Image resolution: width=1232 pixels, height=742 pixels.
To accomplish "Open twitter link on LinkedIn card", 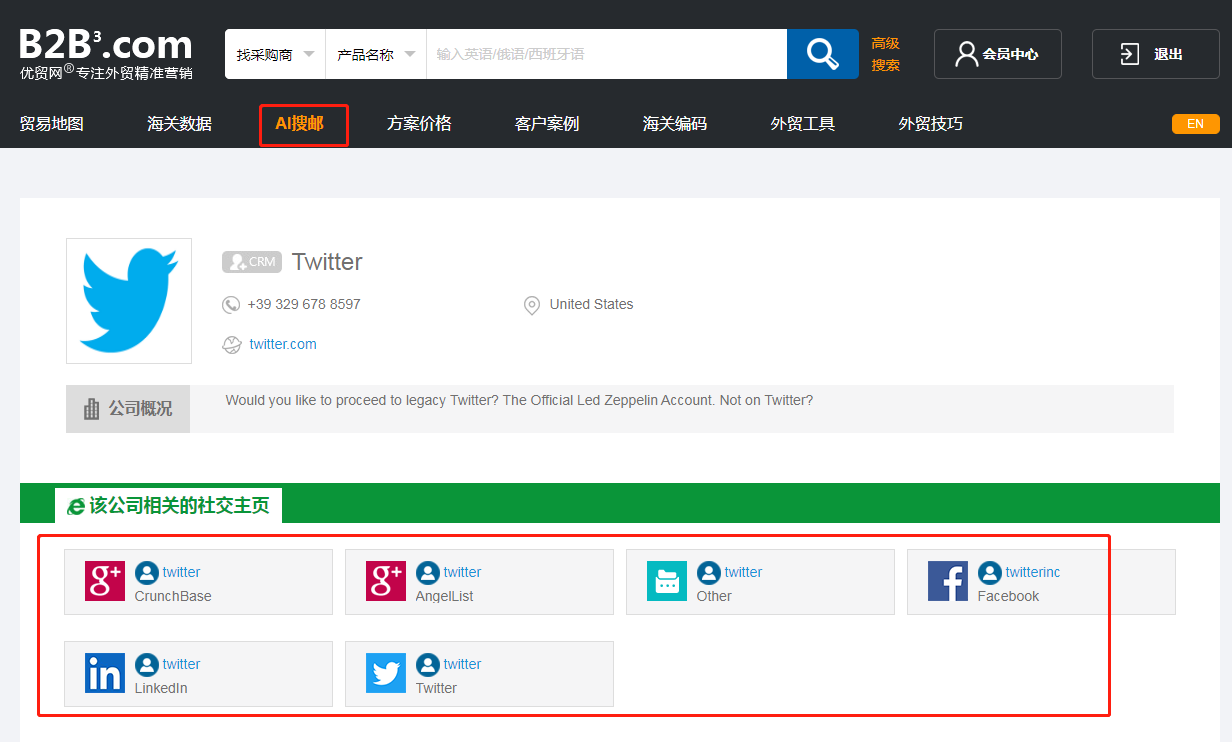I will coord(182,664).
